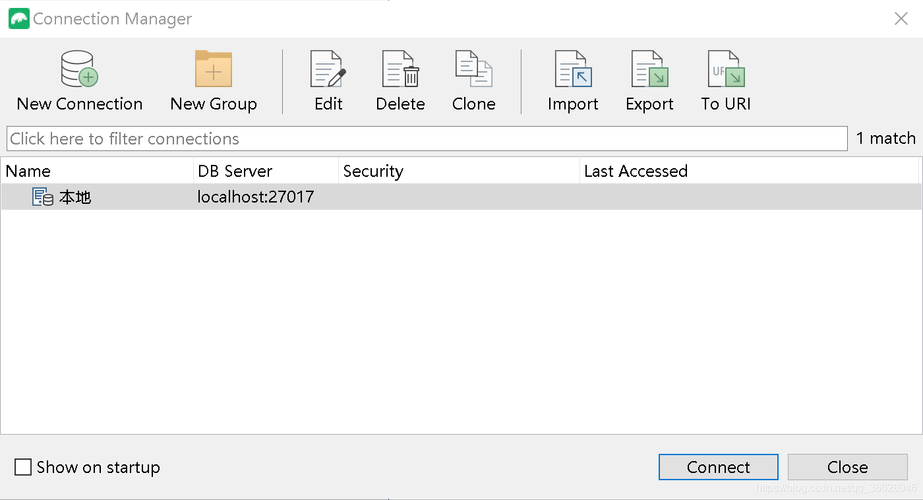The height and width of the screenshot is (500, 923).
Task: Create a New Group folder
Action: (x=213, y=71)
